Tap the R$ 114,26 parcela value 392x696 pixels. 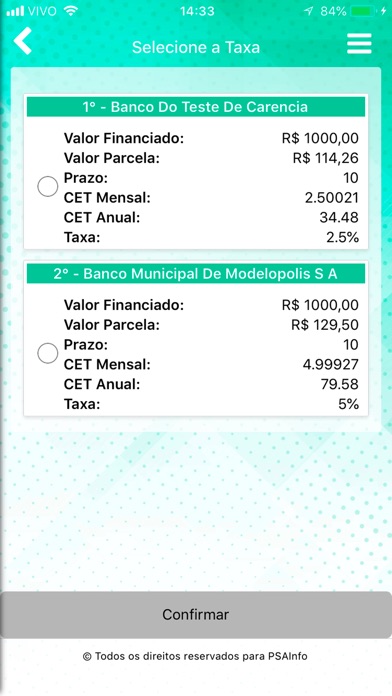[325, 158]
